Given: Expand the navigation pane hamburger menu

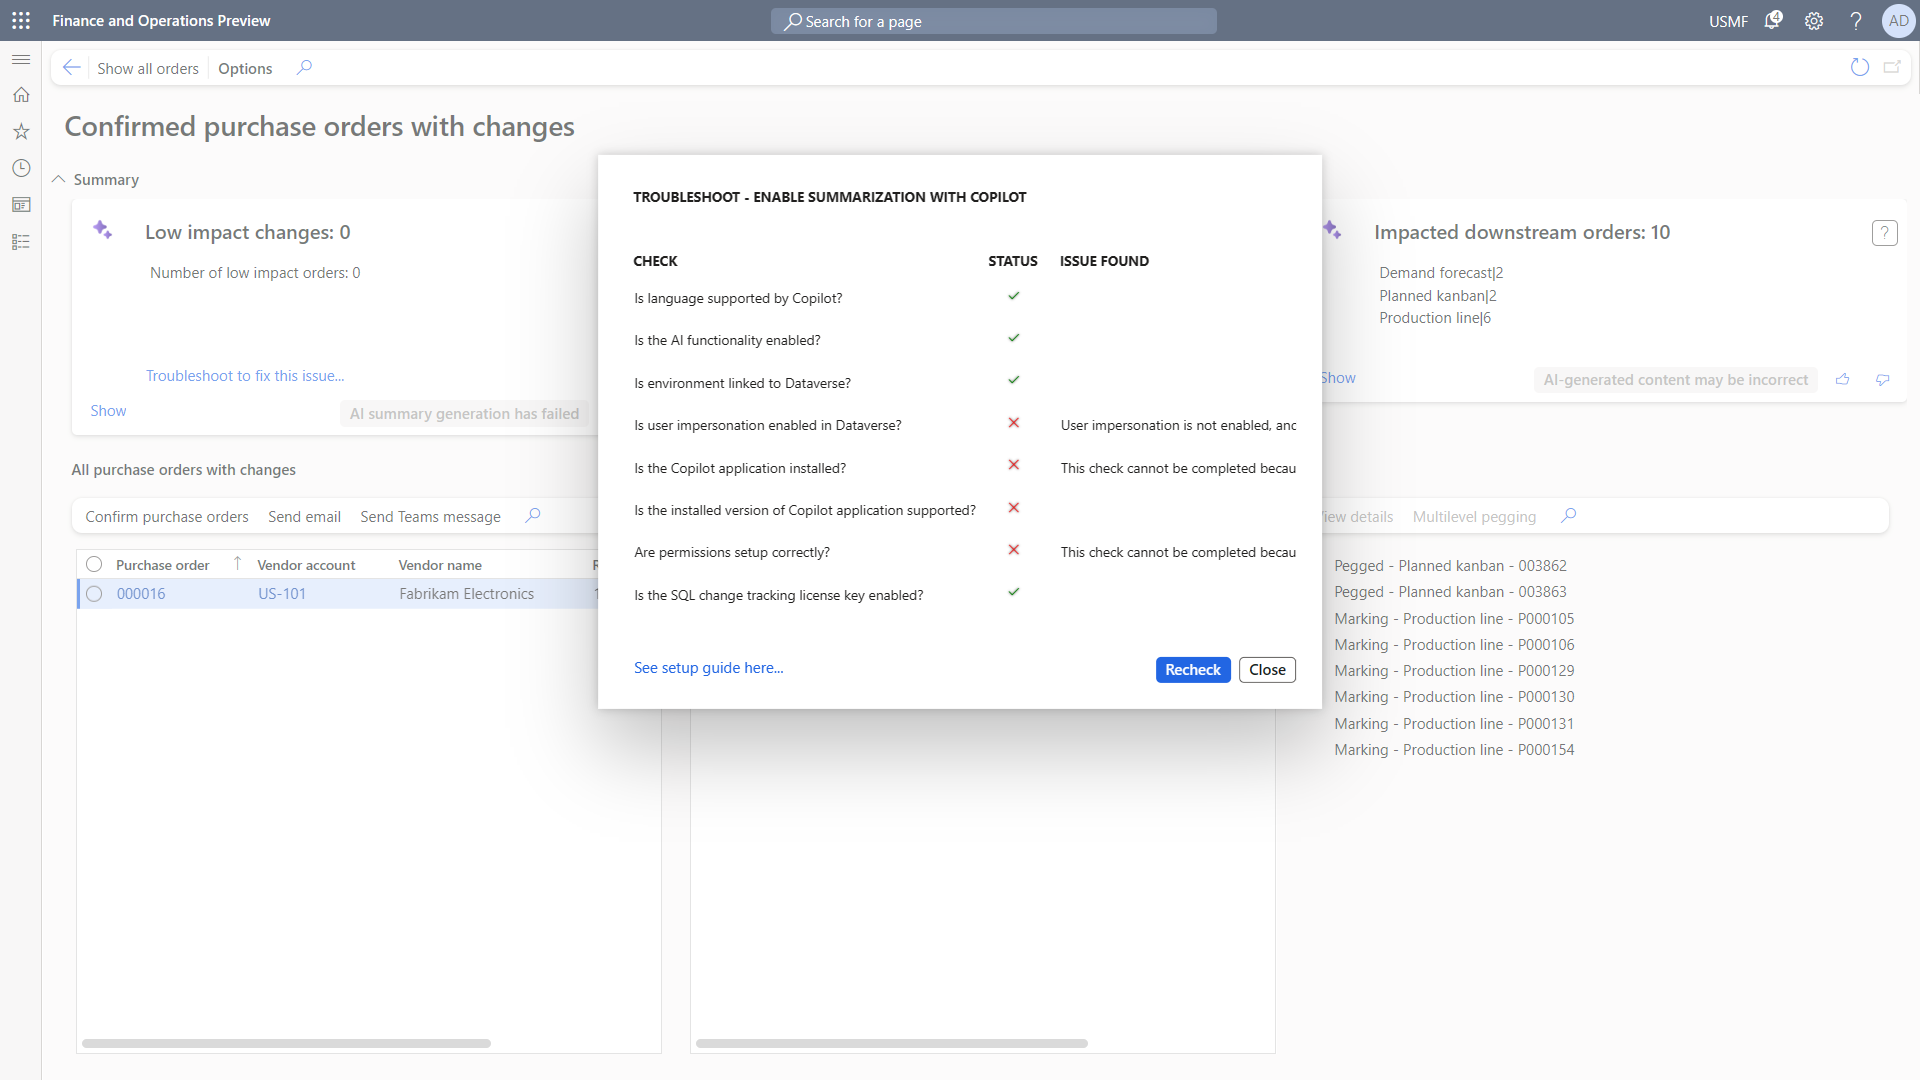Looking at the screenshot, I should pos(21,59).
